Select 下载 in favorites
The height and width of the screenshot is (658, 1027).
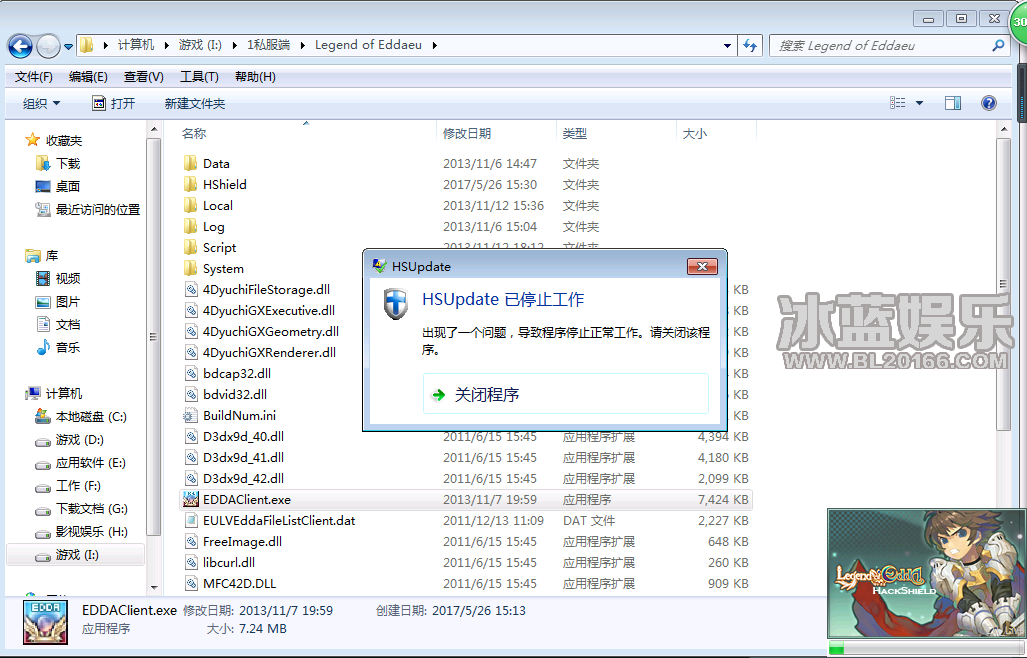click(58, 163)
